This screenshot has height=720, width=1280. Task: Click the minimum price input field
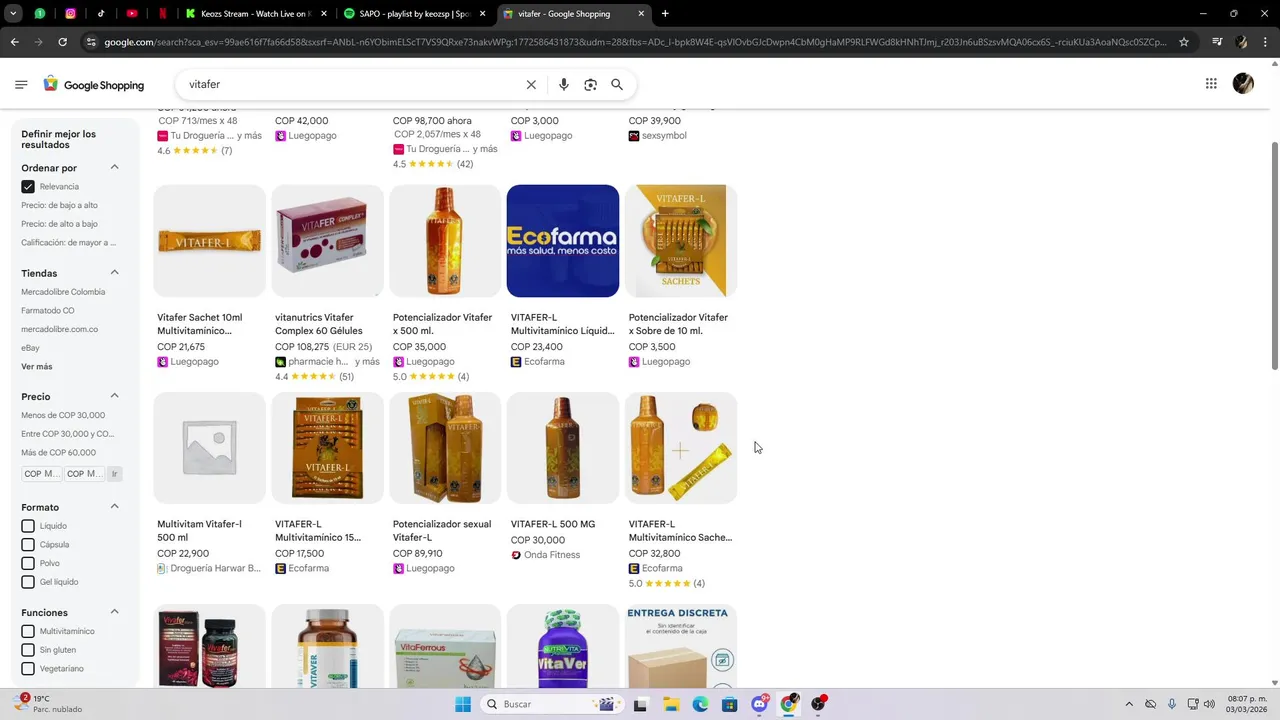pyautogui.click(x=42, y=474)
